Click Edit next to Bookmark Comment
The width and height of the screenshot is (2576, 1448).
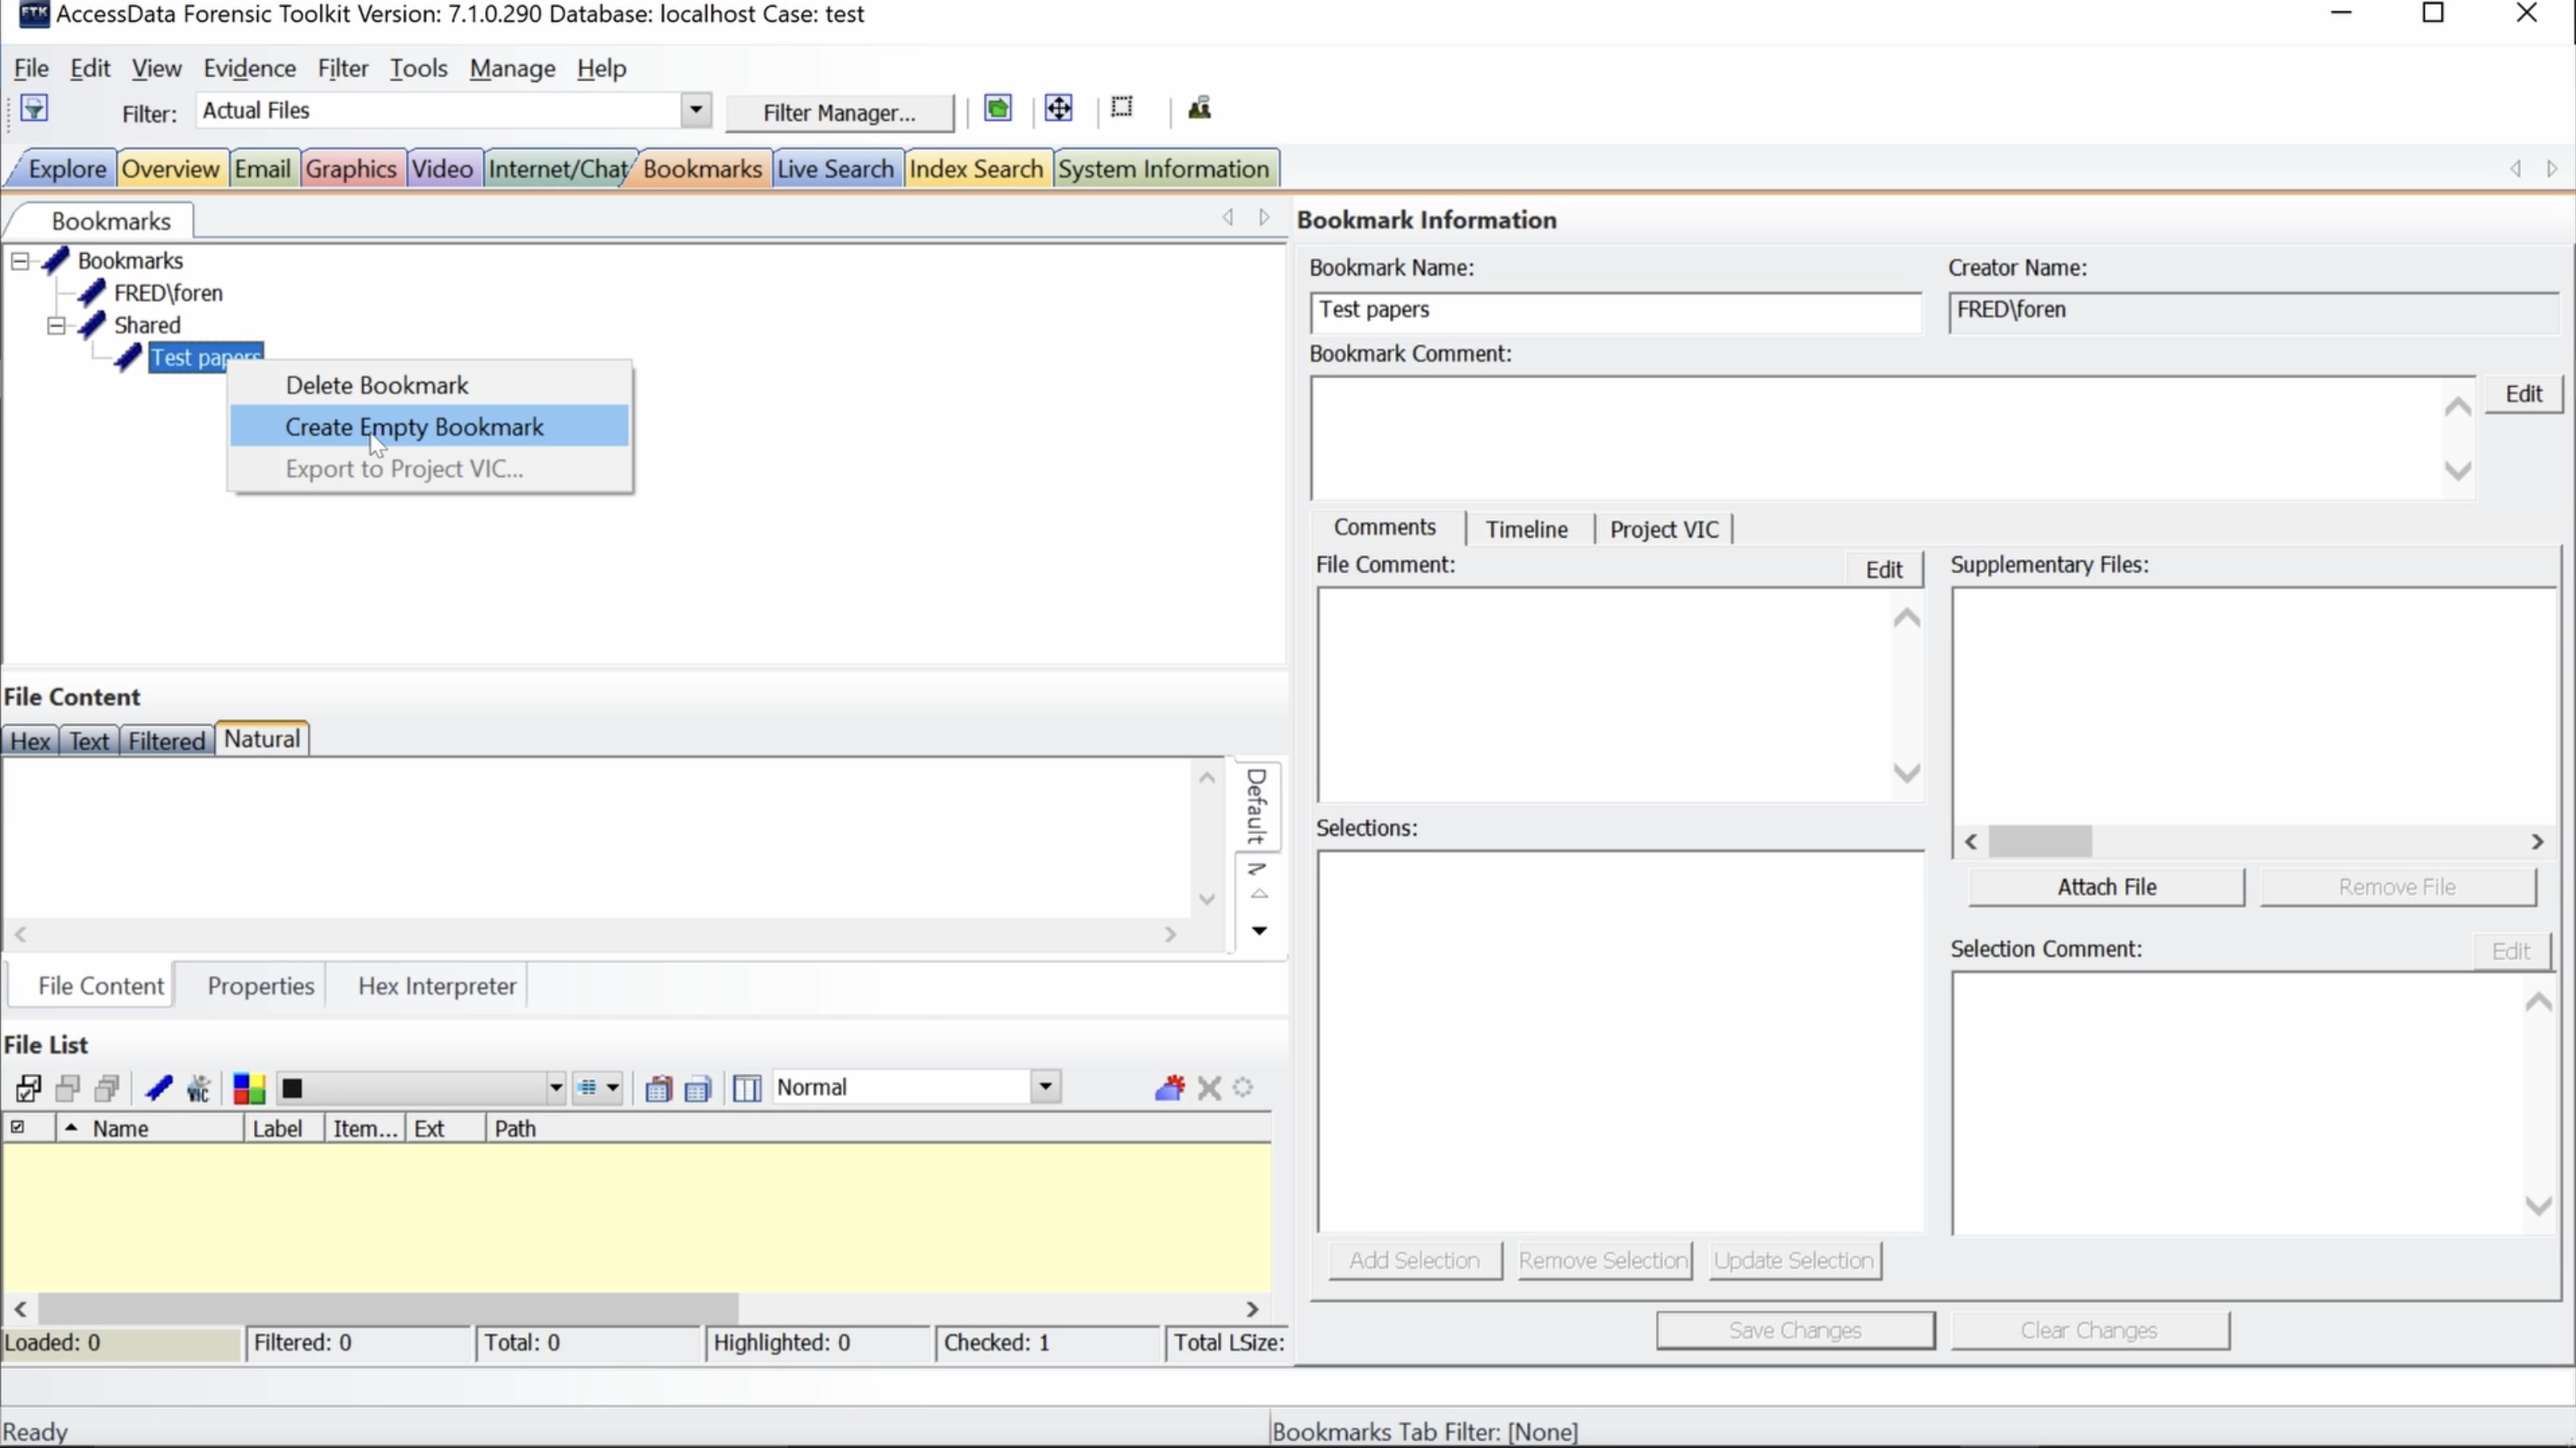pyautogui.click(x=2524, y=394)
